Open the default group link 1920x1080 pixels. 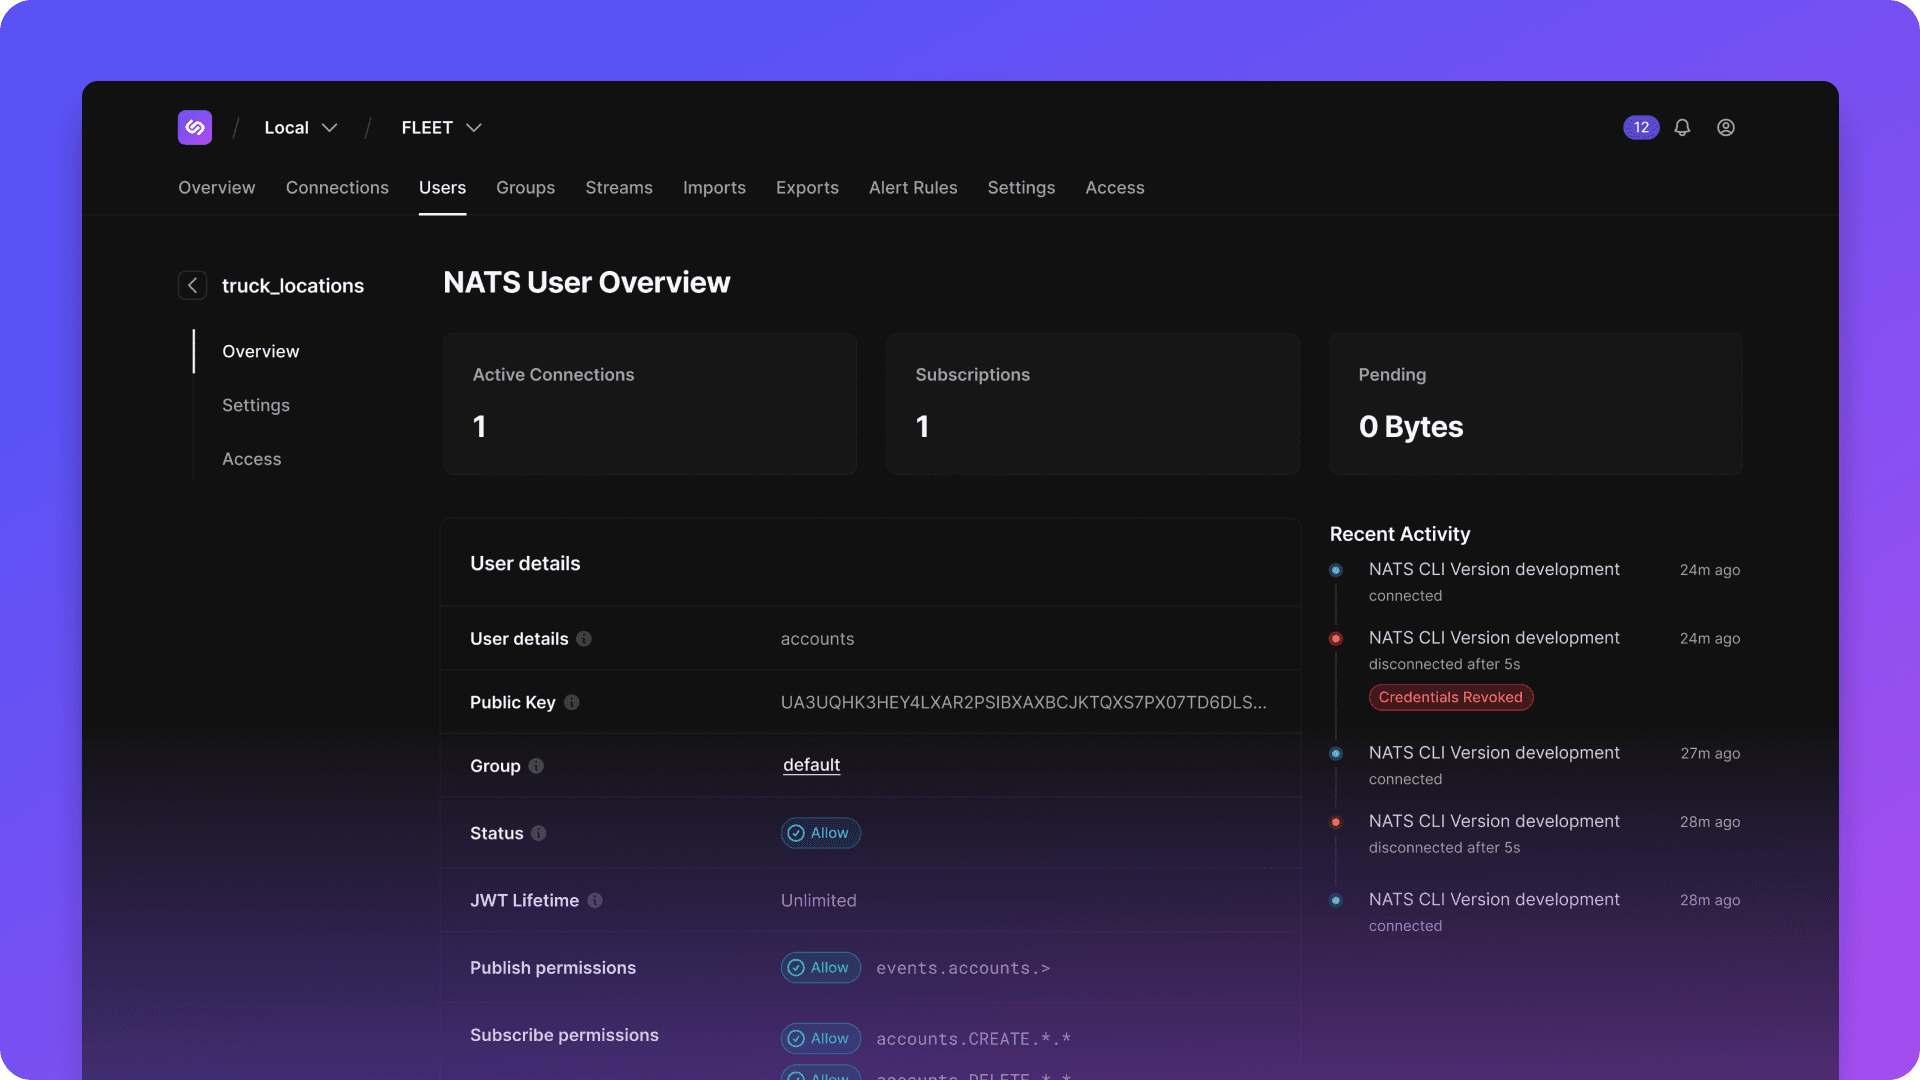click(x=811, y=765)
